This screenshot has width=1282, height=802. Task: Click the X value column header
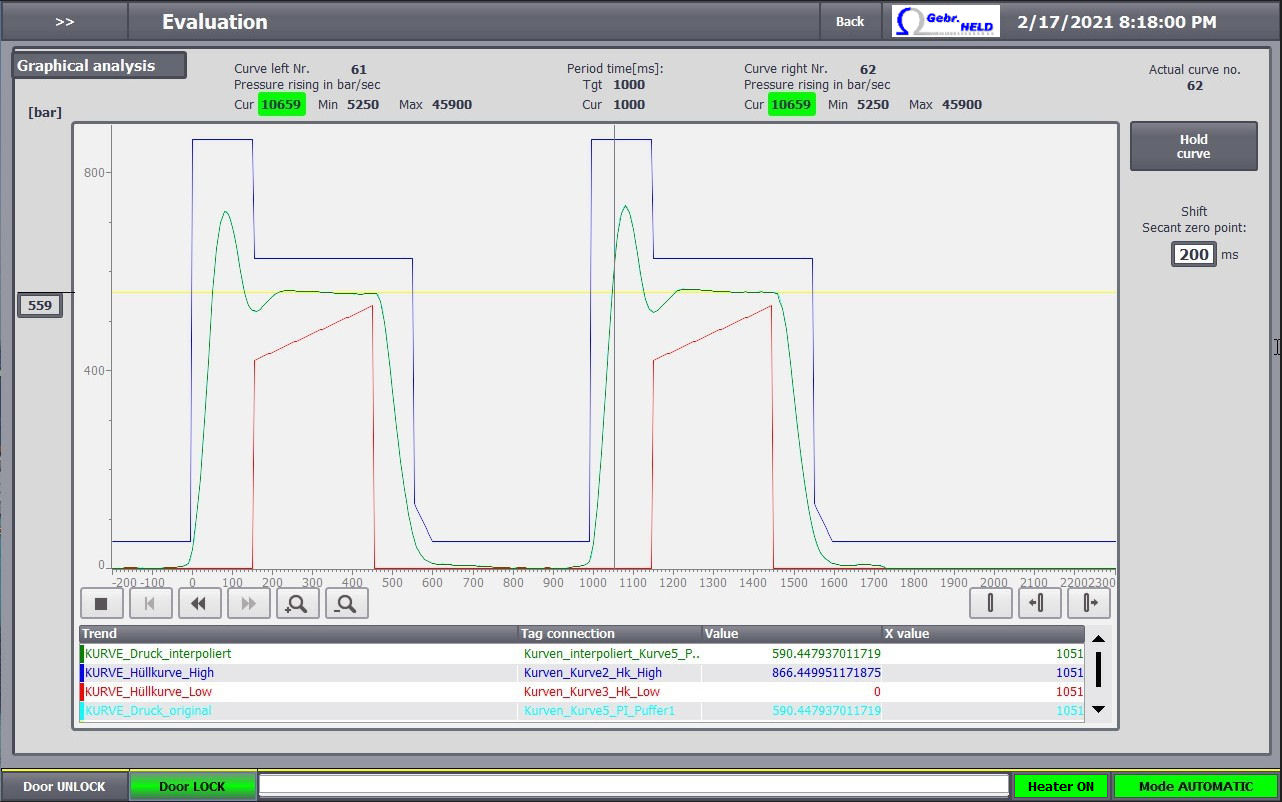(983, 634)
